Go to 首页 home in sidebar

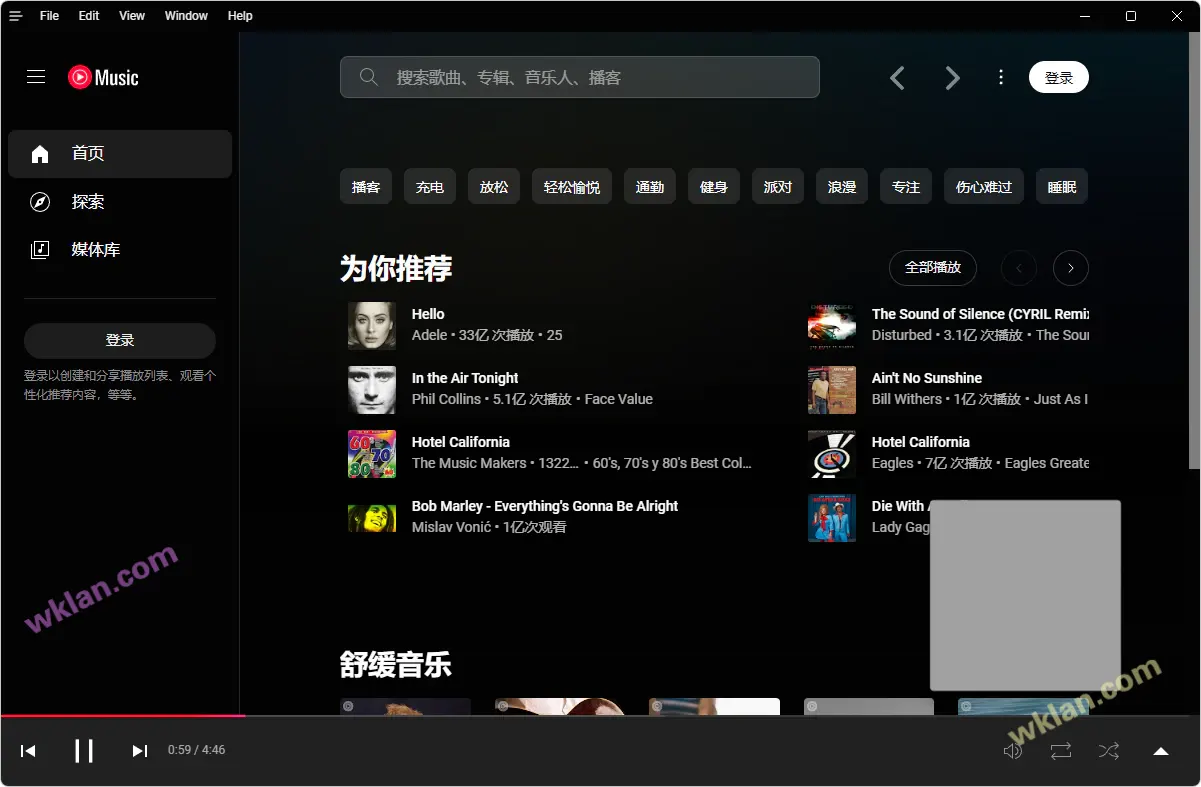(120, 154)
